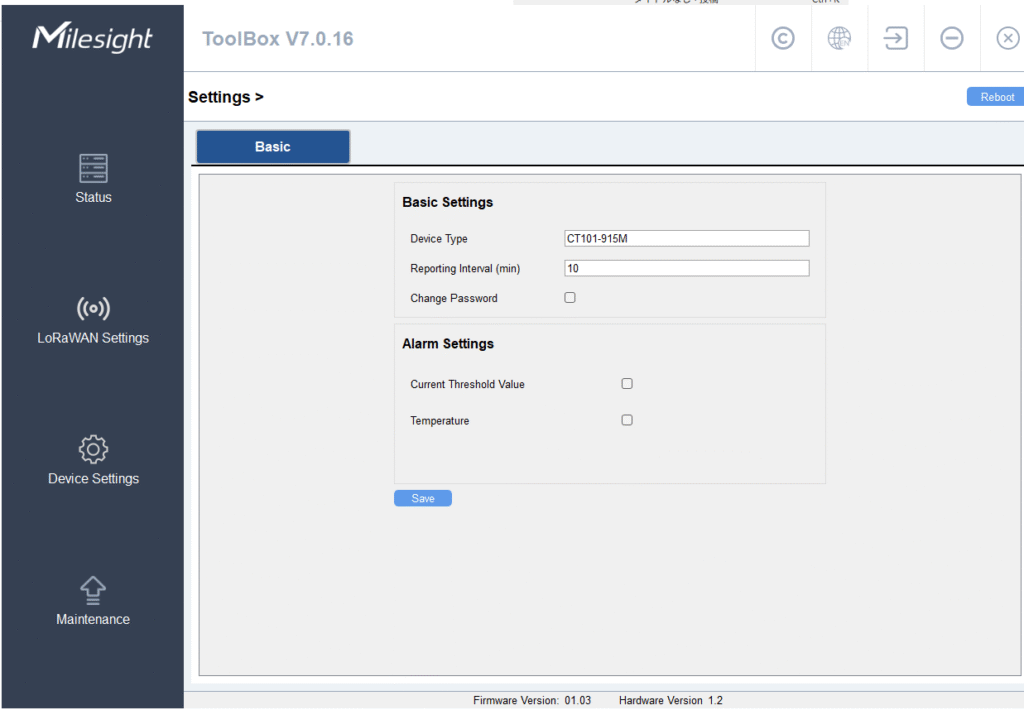The height and width of the screenshot is (710, 1024).
Task: Open LoRaWAN Settings via the signal icon
Action: coord(93,309)
